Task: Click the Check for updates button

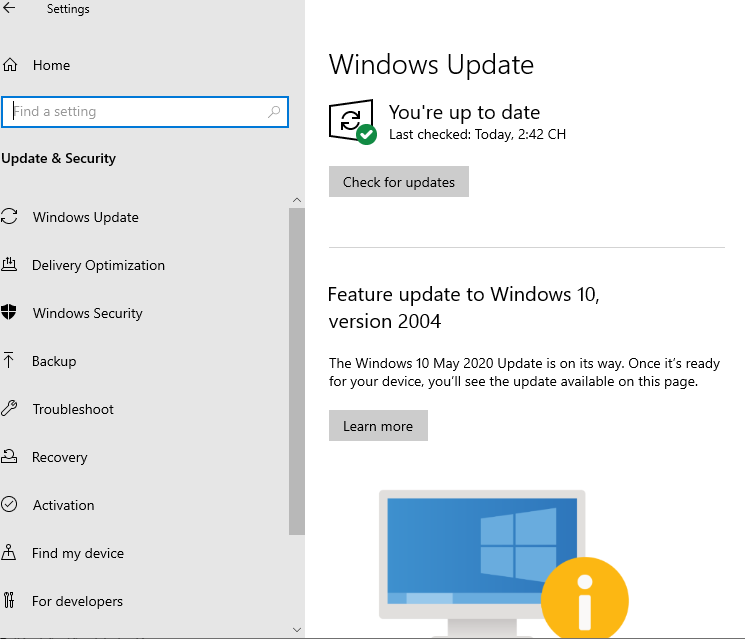Action: (399, 181)
